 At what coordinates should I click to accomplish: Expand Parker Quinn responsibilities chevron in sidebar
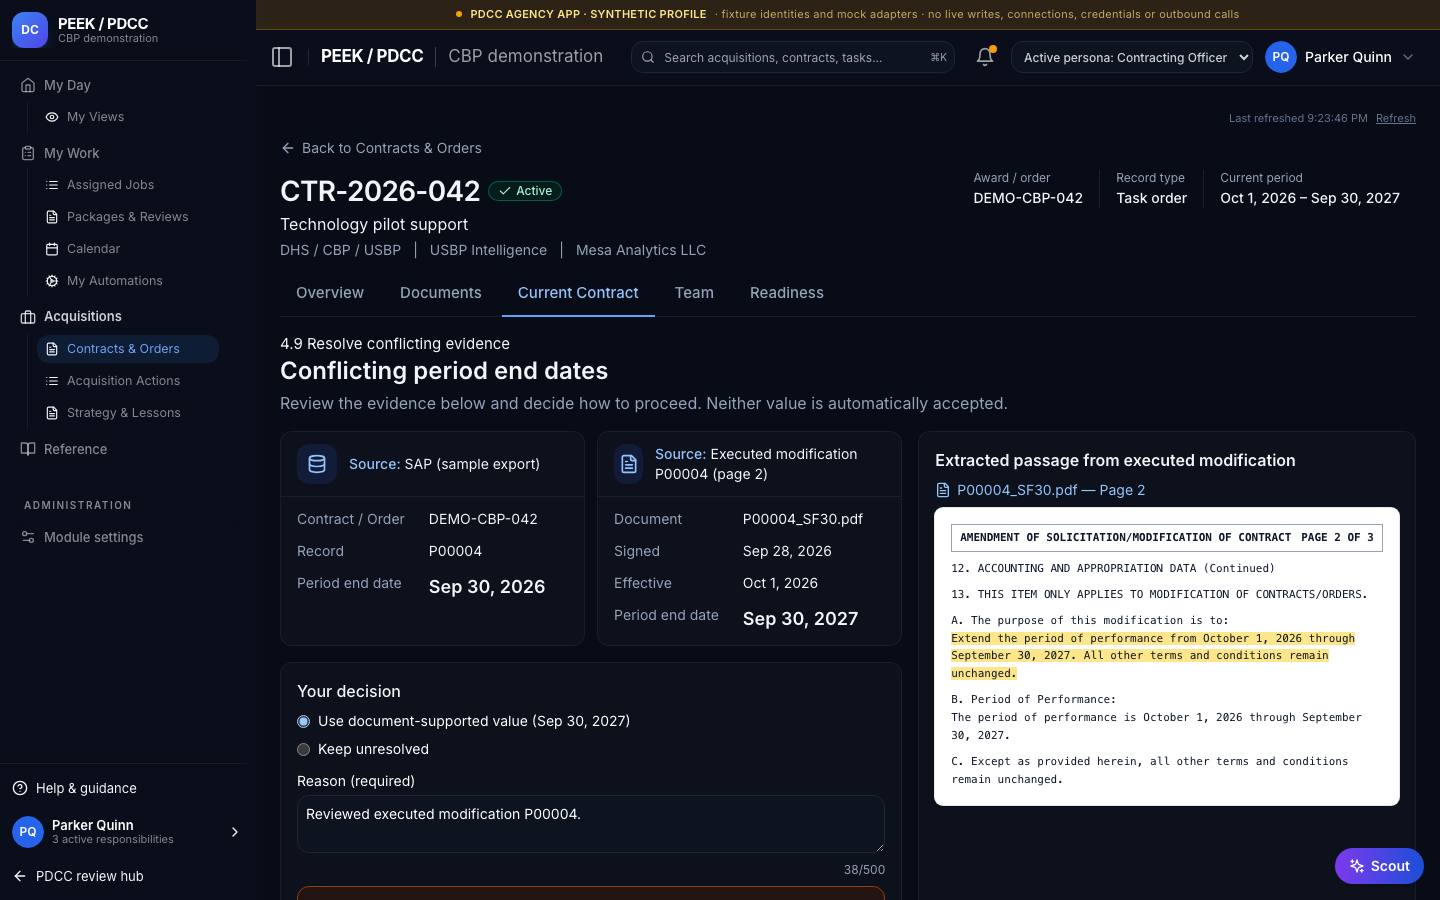[235, 832]
